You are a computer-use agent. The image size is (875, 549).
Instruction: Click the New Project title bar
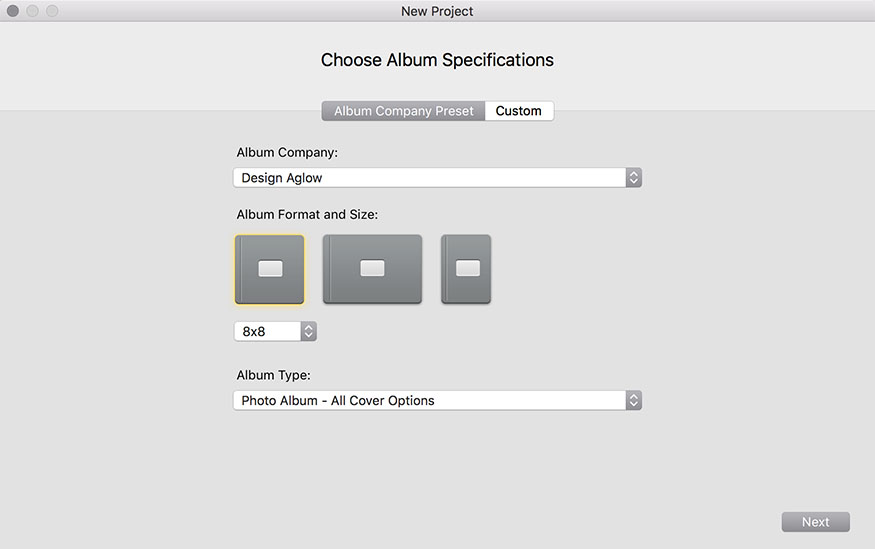[438, 11]
